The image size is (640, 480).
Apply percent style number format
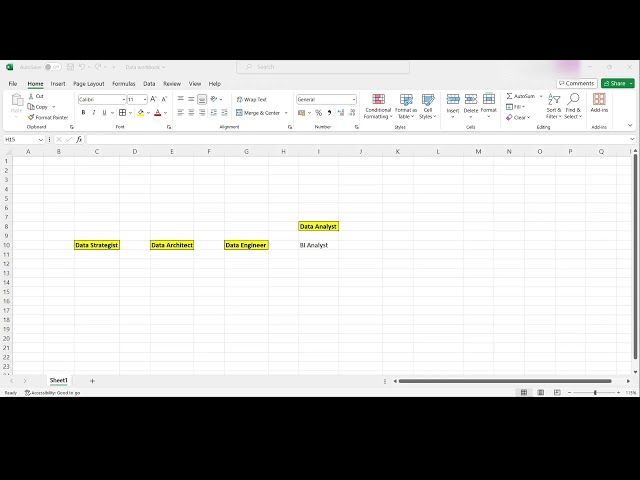click(x=318, y=113)
